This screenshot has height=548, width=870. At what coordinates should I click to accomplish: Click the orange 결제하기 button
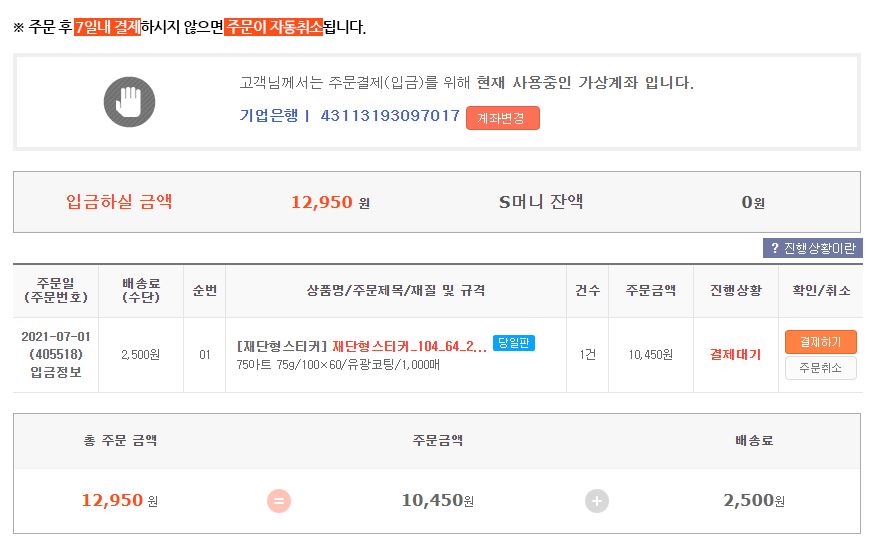point(820,342)
